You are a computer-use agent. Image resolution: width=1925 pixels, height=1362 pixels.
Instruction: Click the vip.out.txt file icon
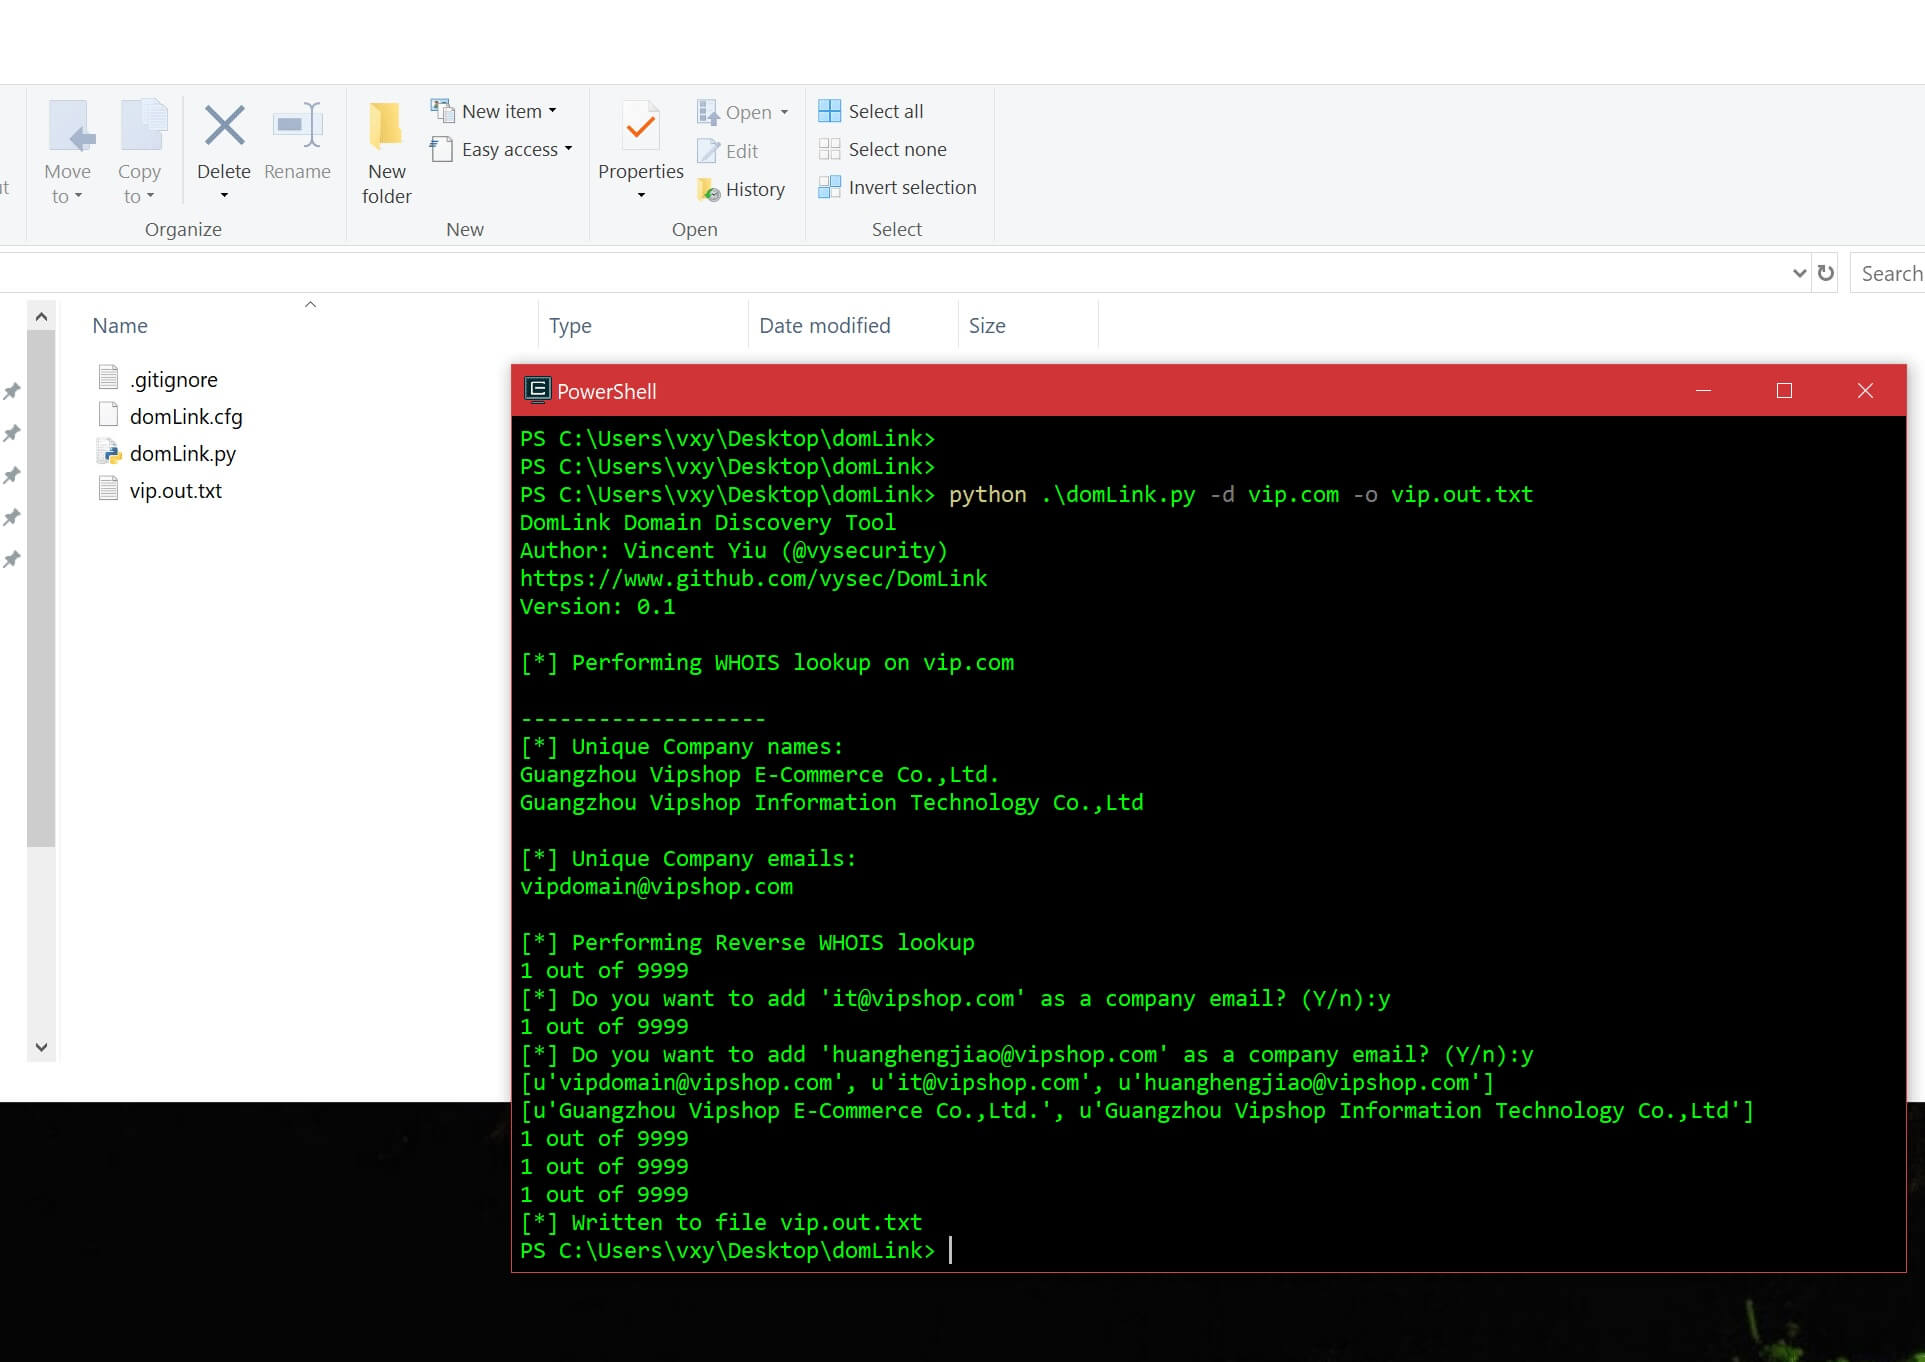pos(109,489)
